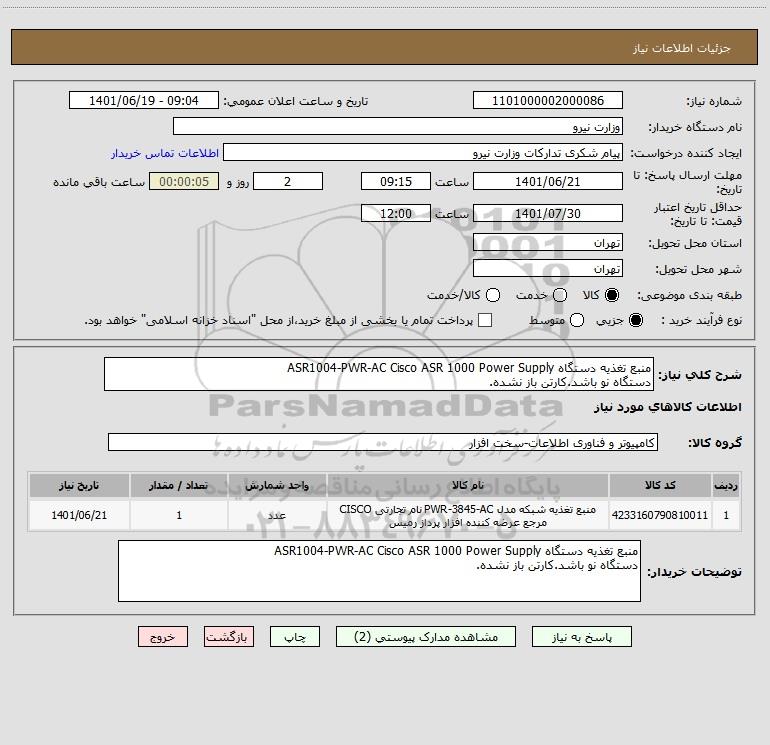Click the remaining time counter 00:00:05
770x745 pixels.
[x=184, y=181]
